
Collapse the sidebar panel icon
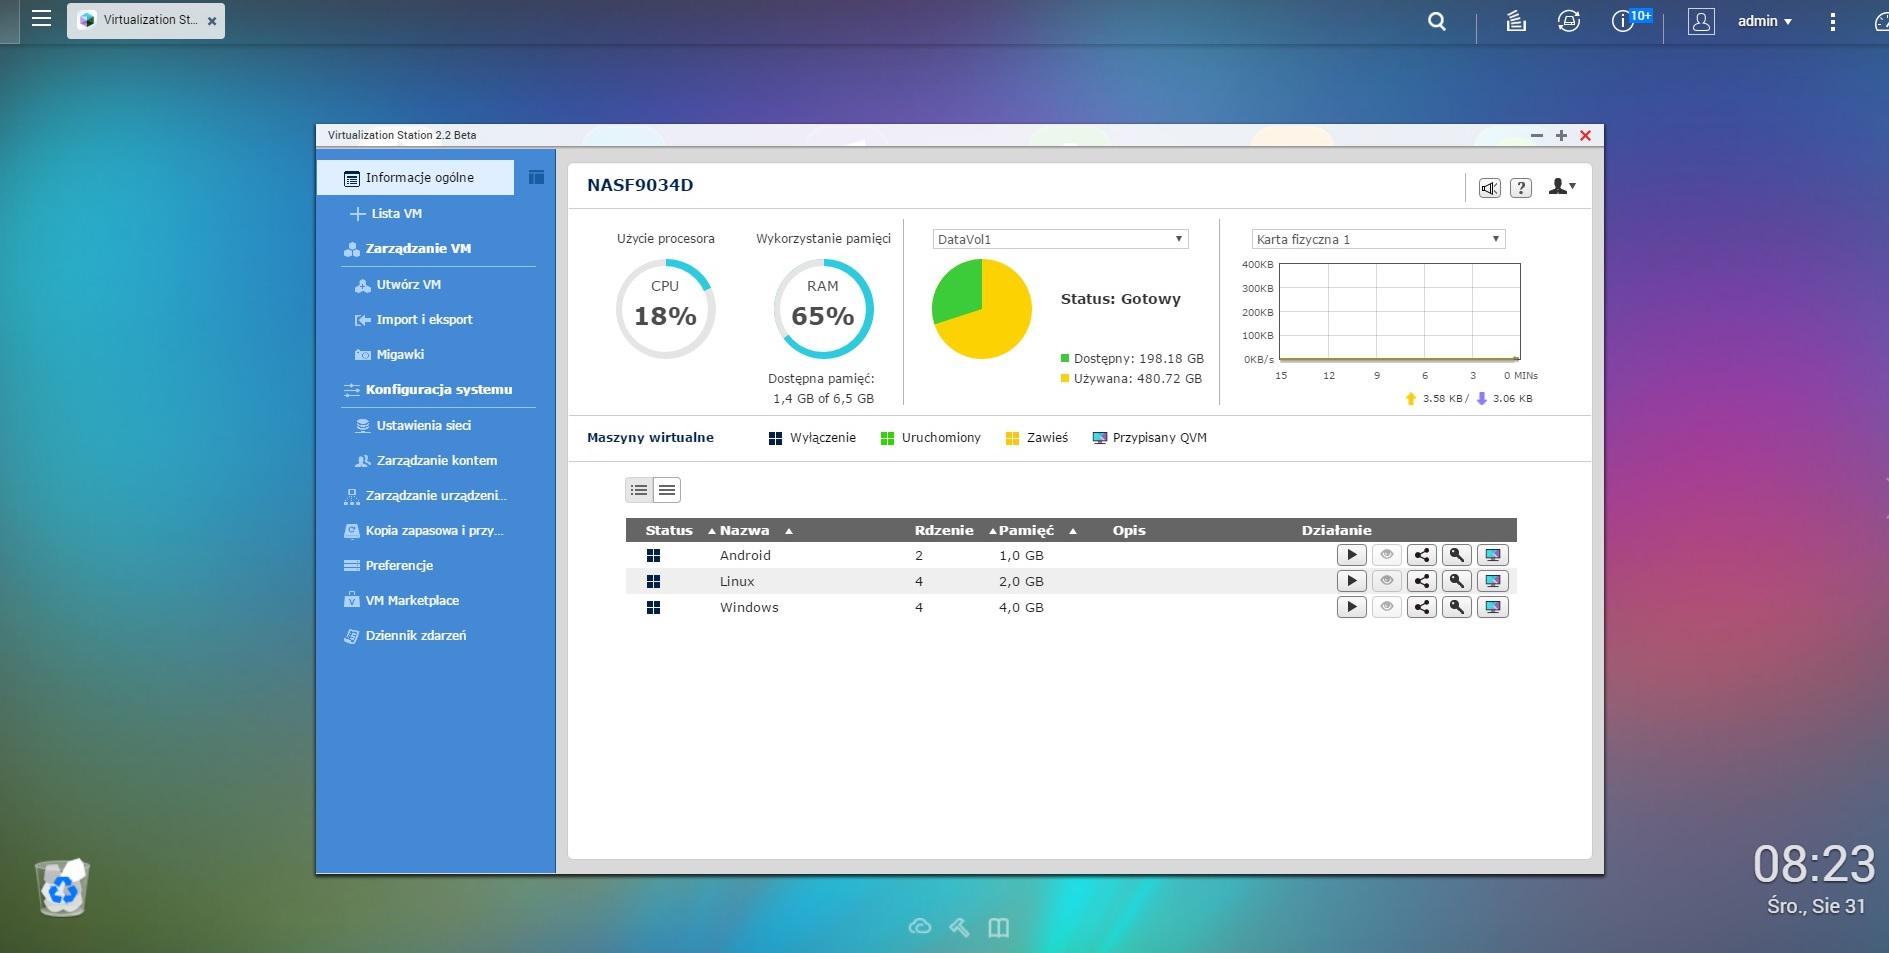[x=536, y=178]
